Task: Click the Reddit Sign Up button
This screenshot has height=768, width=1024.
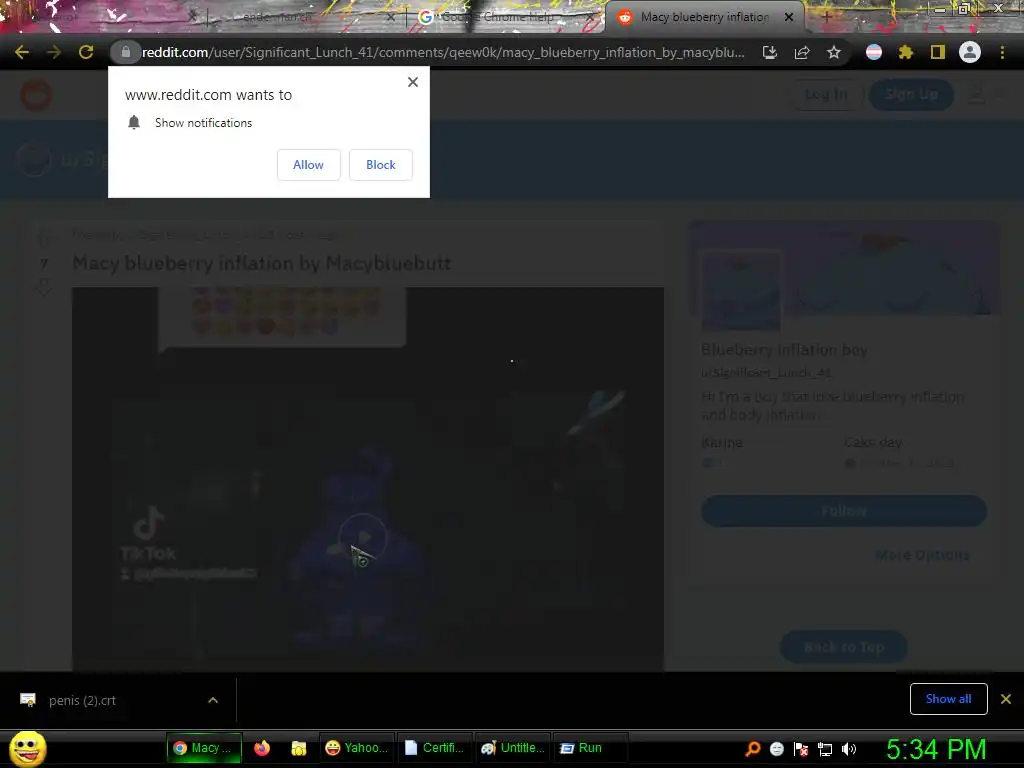Action: click(912, 95)
